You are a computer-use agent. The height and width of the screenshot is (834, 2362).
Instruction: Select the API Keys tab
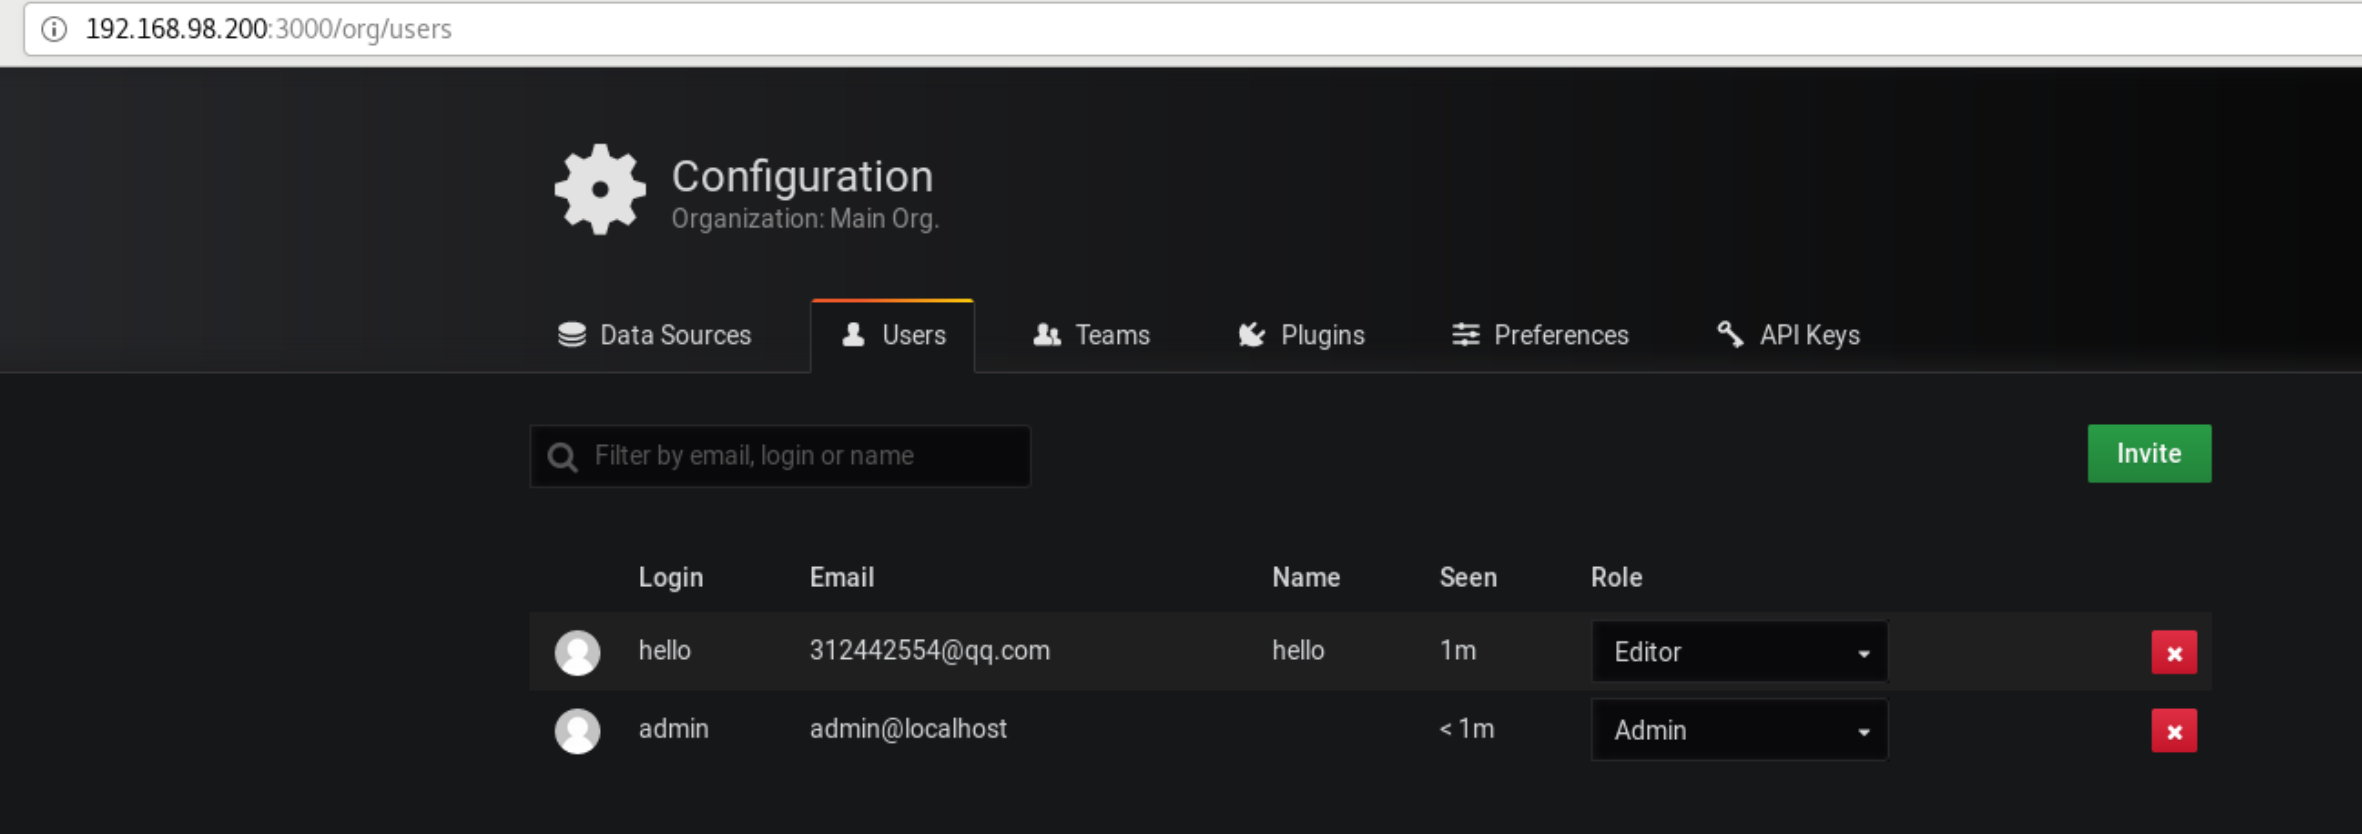(1788, 336)
